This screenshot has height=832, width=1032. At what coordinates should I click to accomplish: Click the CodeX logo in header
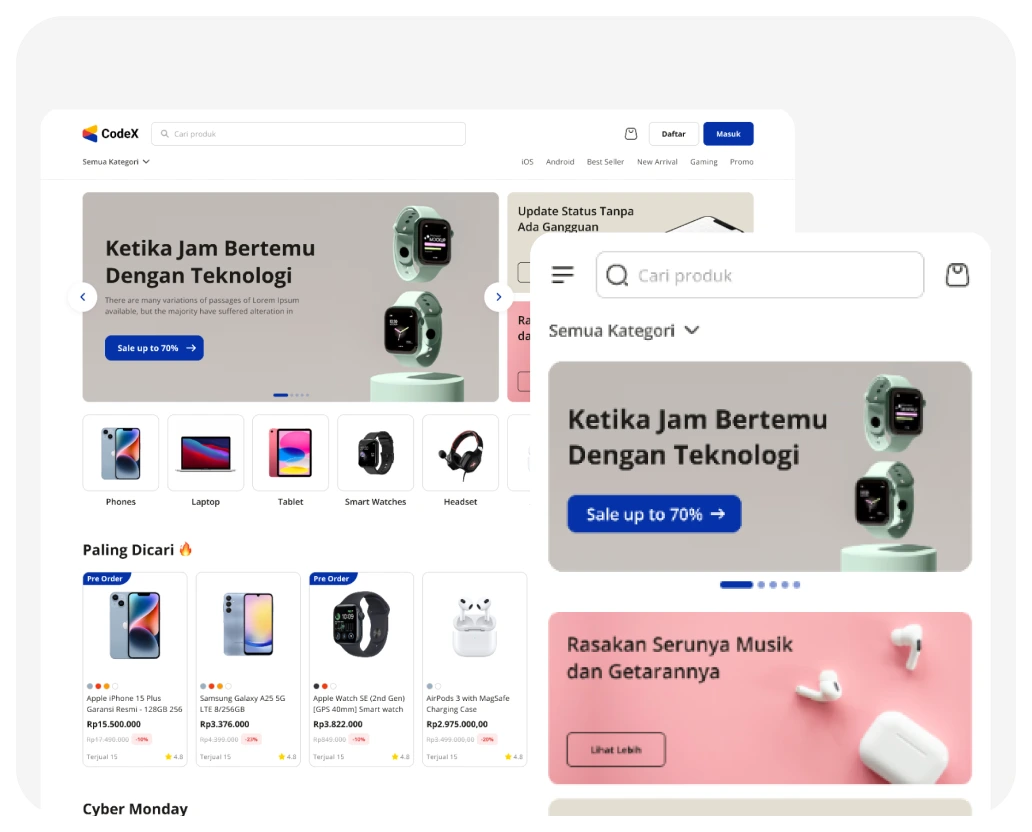point(110,133)
